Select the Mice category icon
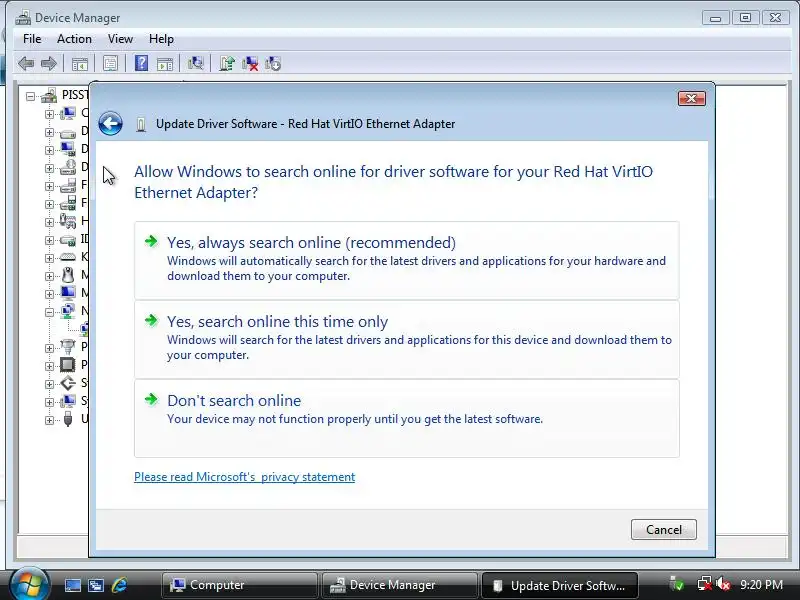Screen dimensions: 800x600 click(x=67, y=275)
